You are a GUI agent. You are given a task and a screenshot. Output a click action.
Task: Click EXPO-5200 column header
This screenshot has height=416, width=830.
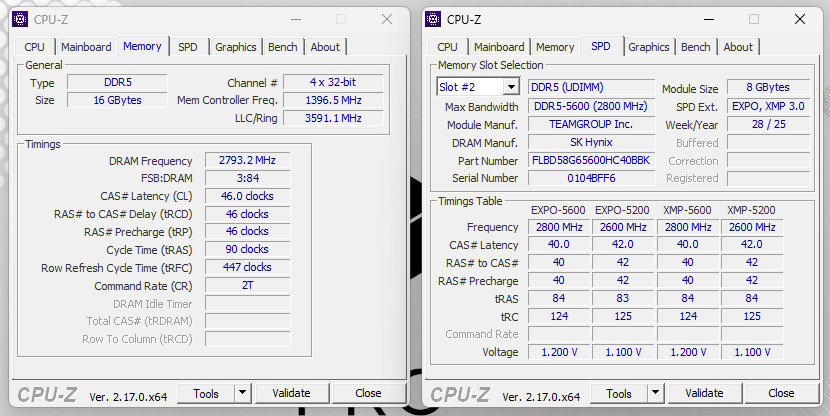click(x=622, y=210)
